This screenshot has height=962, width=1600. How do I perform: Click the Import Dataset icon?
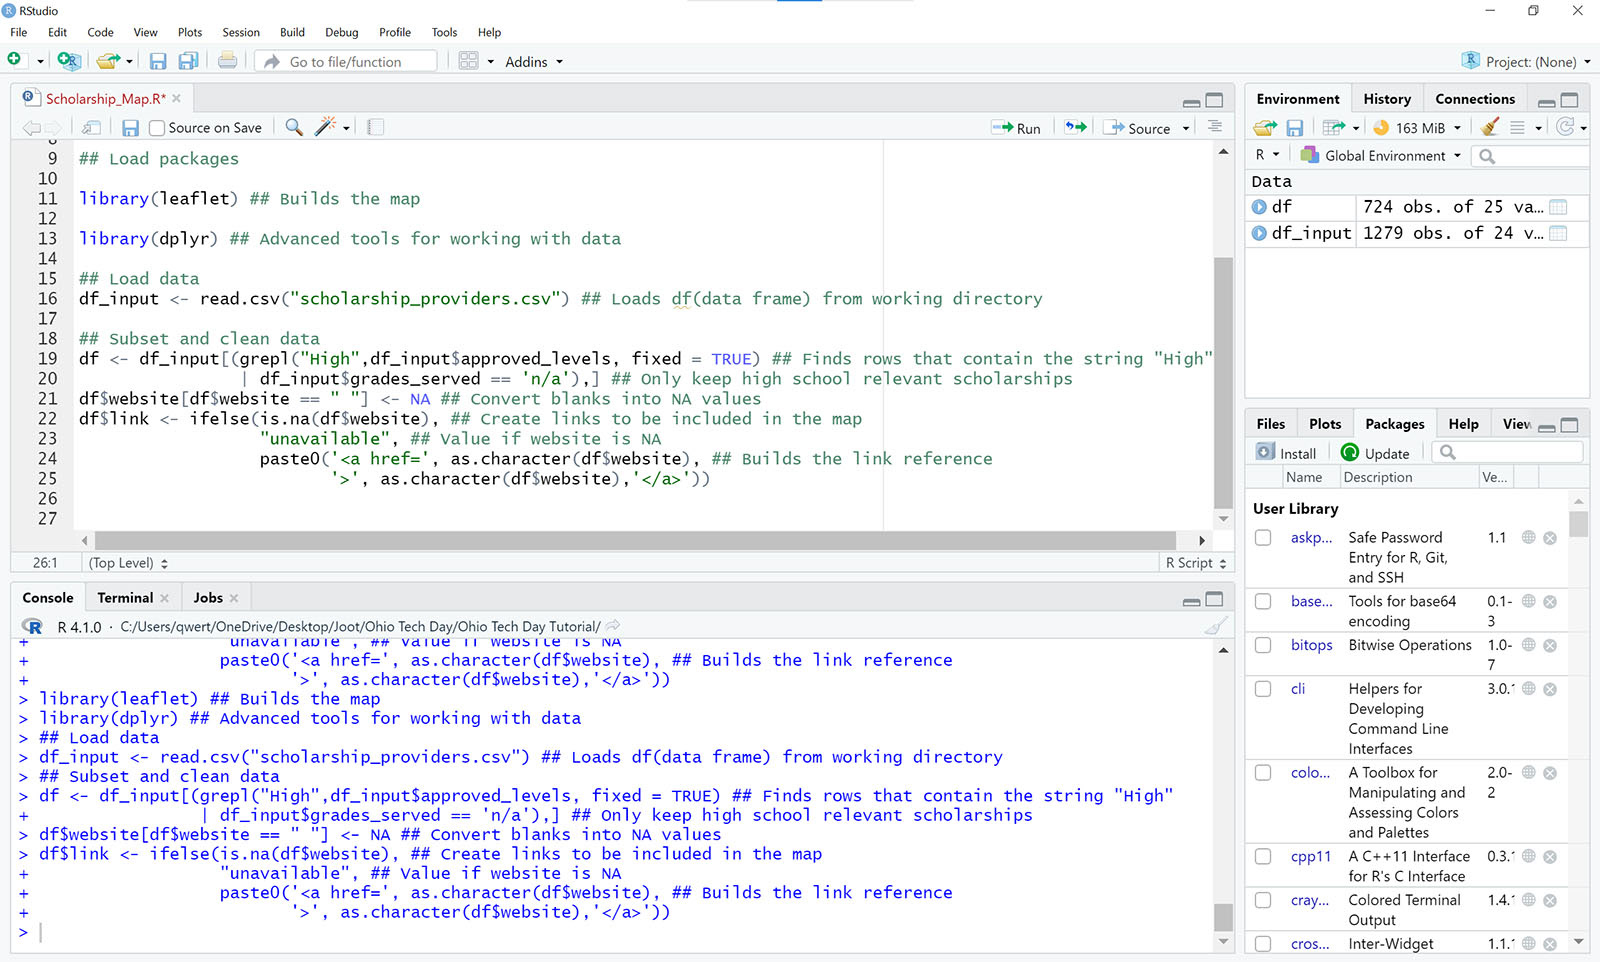[1333, 127]
